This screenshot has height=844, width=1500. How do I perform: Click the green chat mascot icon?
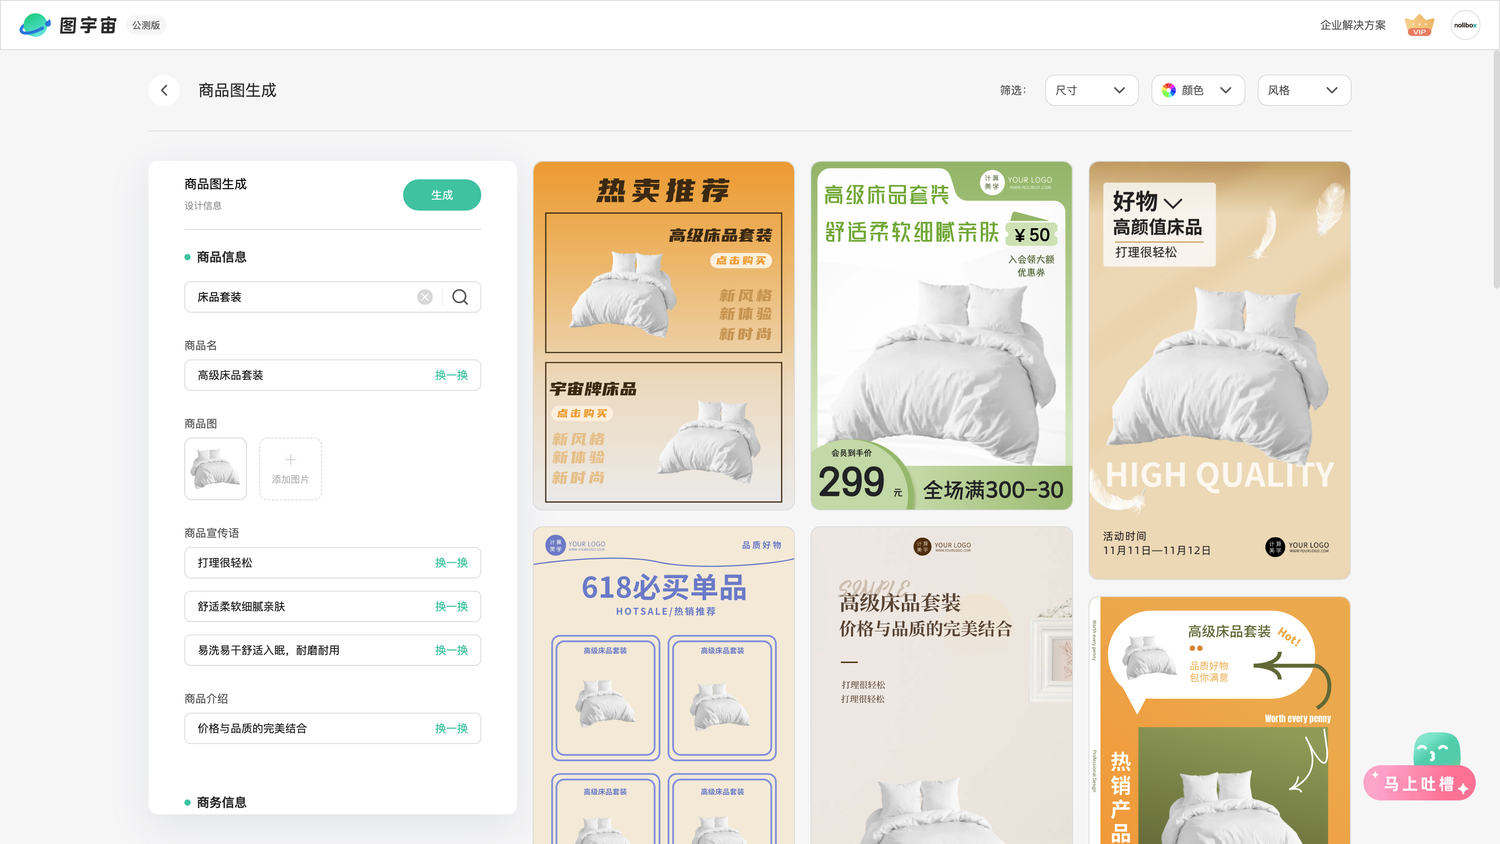(1436, 750)
